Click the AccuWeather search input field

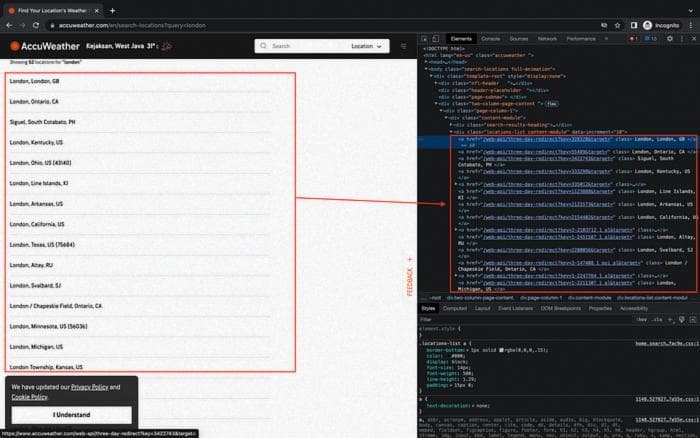(305, 46)
